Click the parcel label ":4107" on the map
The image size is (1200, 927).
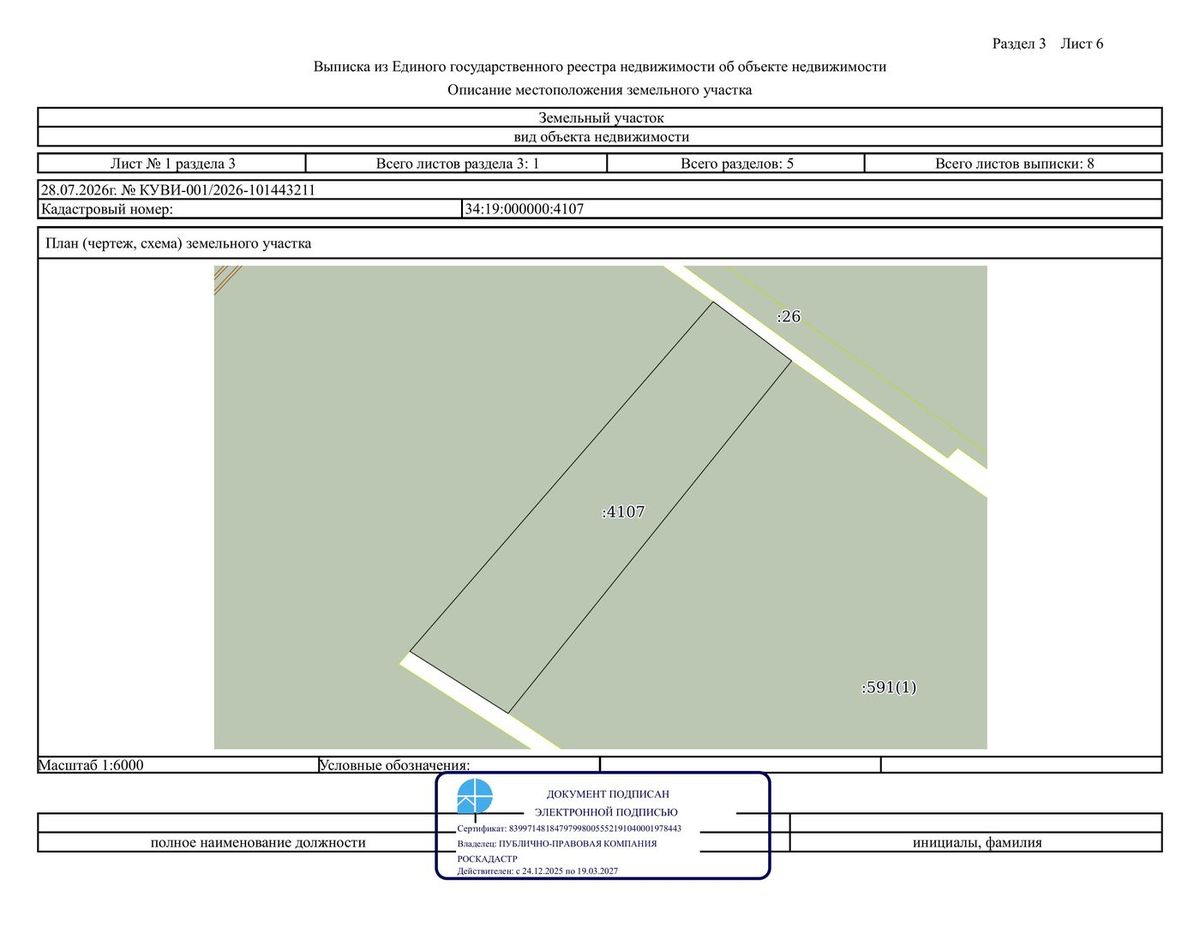pyautogui.click(x=623, y=511)
